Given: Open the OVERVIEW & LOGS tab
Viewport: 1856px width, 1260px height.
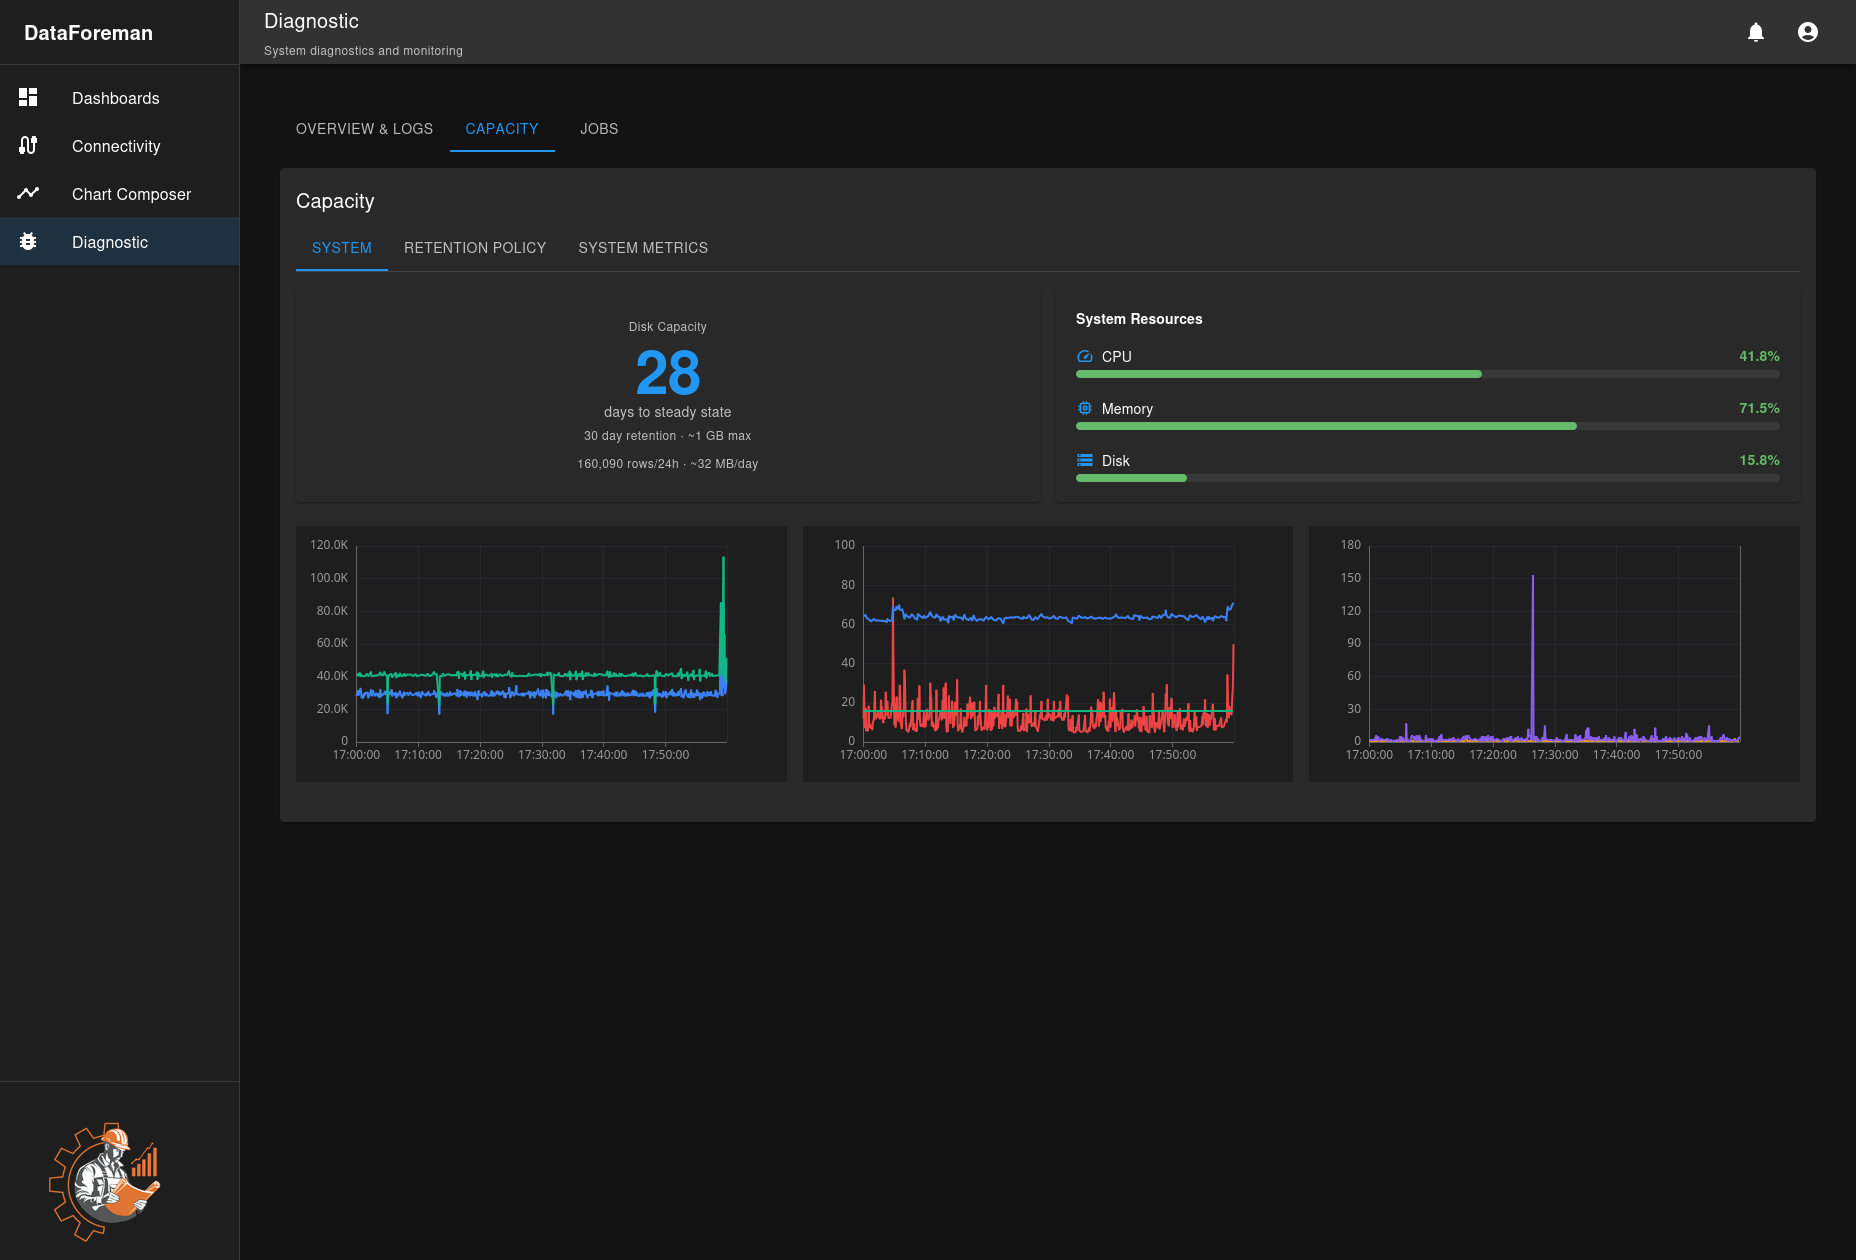Looking at the screenshot, I should 364,128.
